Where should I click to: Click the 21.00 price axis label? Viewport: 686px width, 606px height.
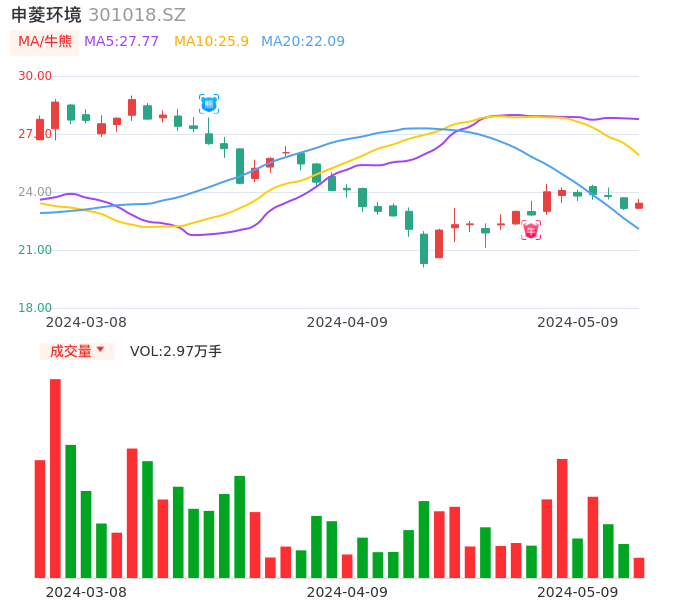[35, 250]
